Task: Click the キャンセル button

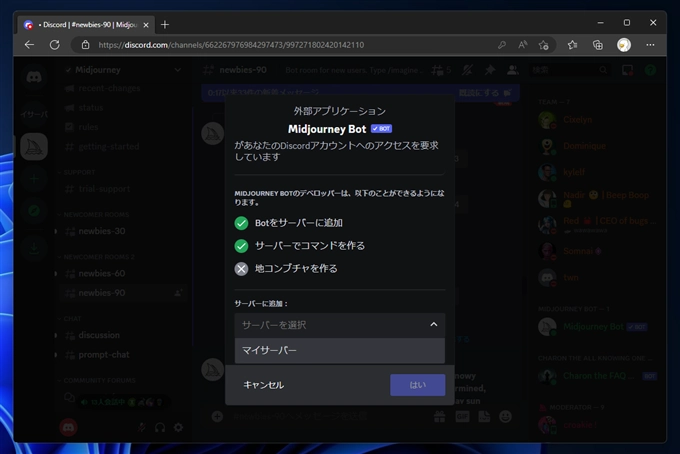Action: pyautogui.click(x=263, y=385)
